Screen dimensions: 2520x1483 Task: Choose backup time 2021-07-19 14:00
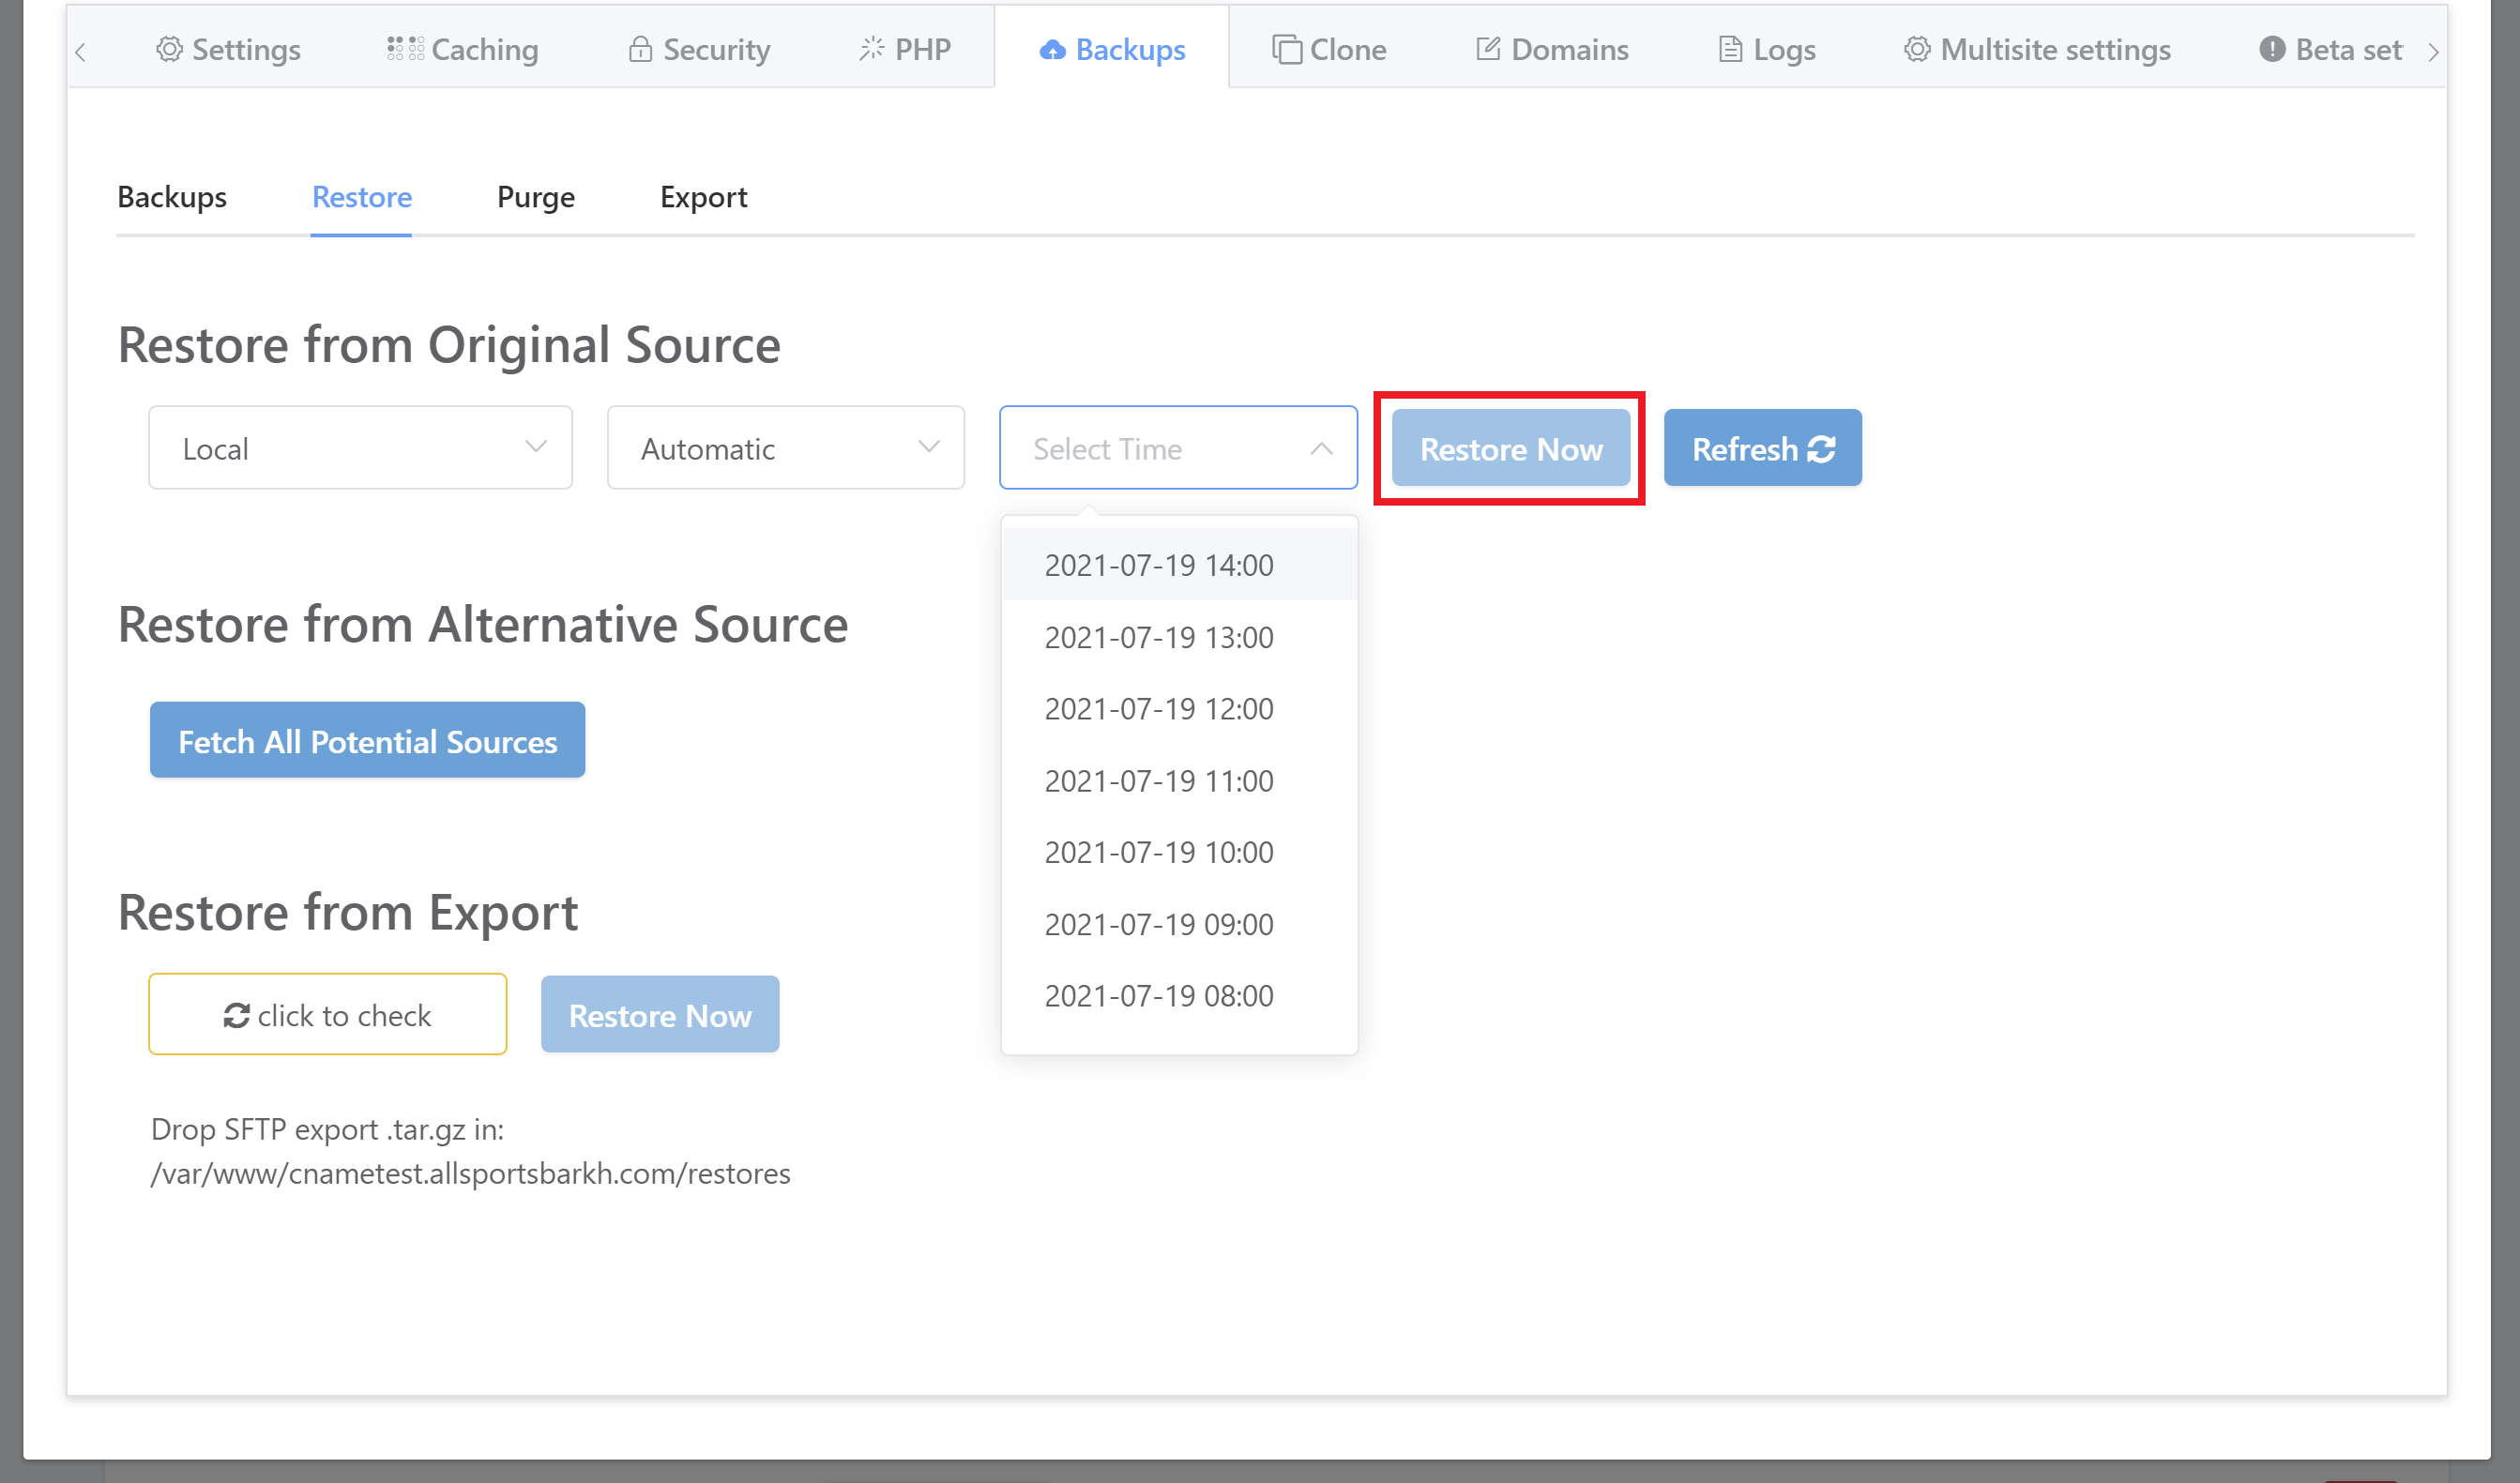[1179, 565]
